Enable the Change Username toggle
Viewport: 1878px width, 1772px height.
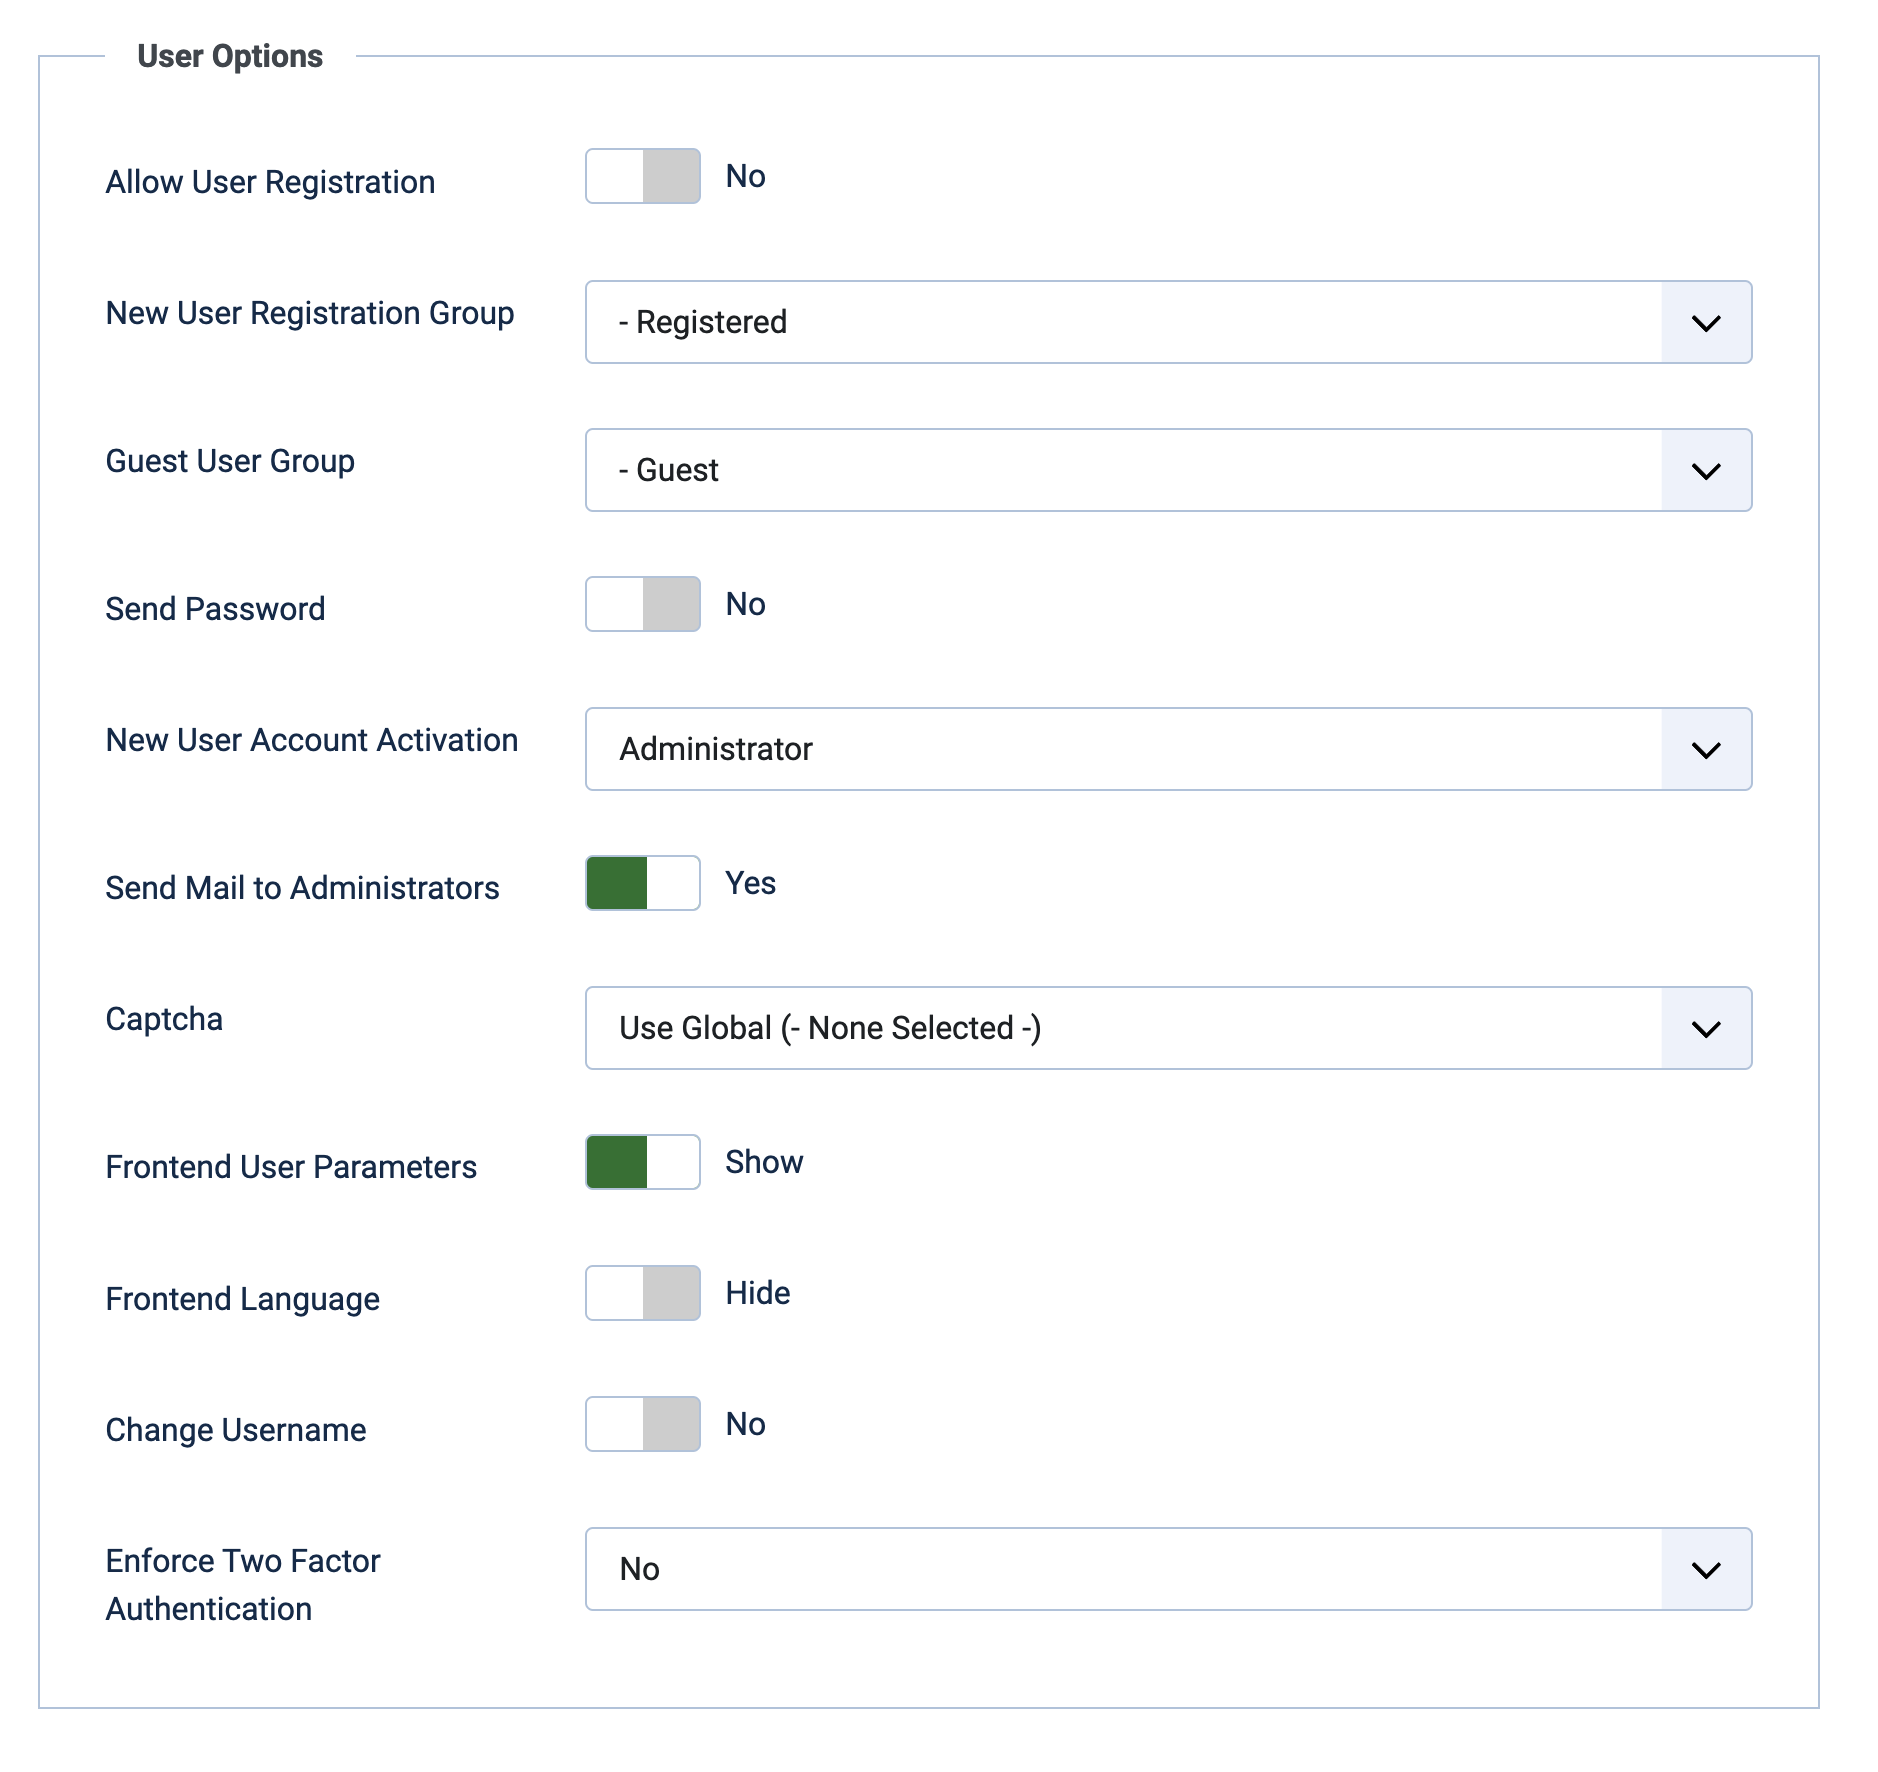click(642, 1424)
